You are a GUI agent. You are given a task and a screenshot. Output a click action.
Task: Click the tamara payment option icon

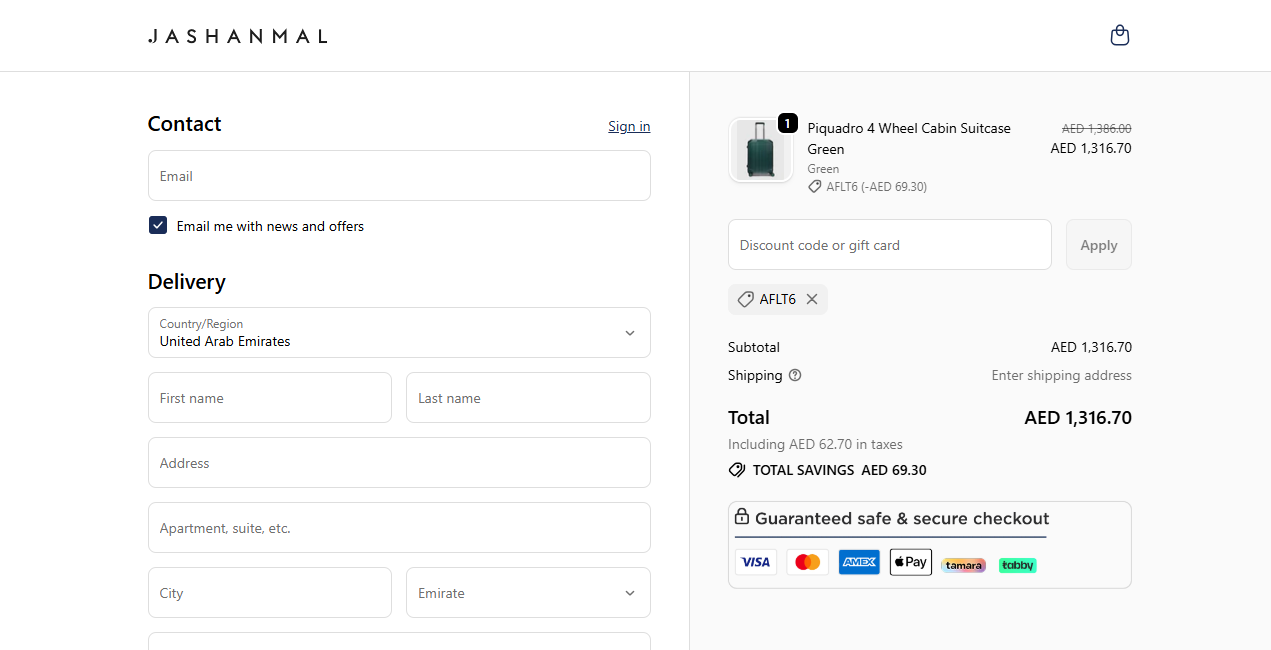pyautogui.click(x=963, y=565)
